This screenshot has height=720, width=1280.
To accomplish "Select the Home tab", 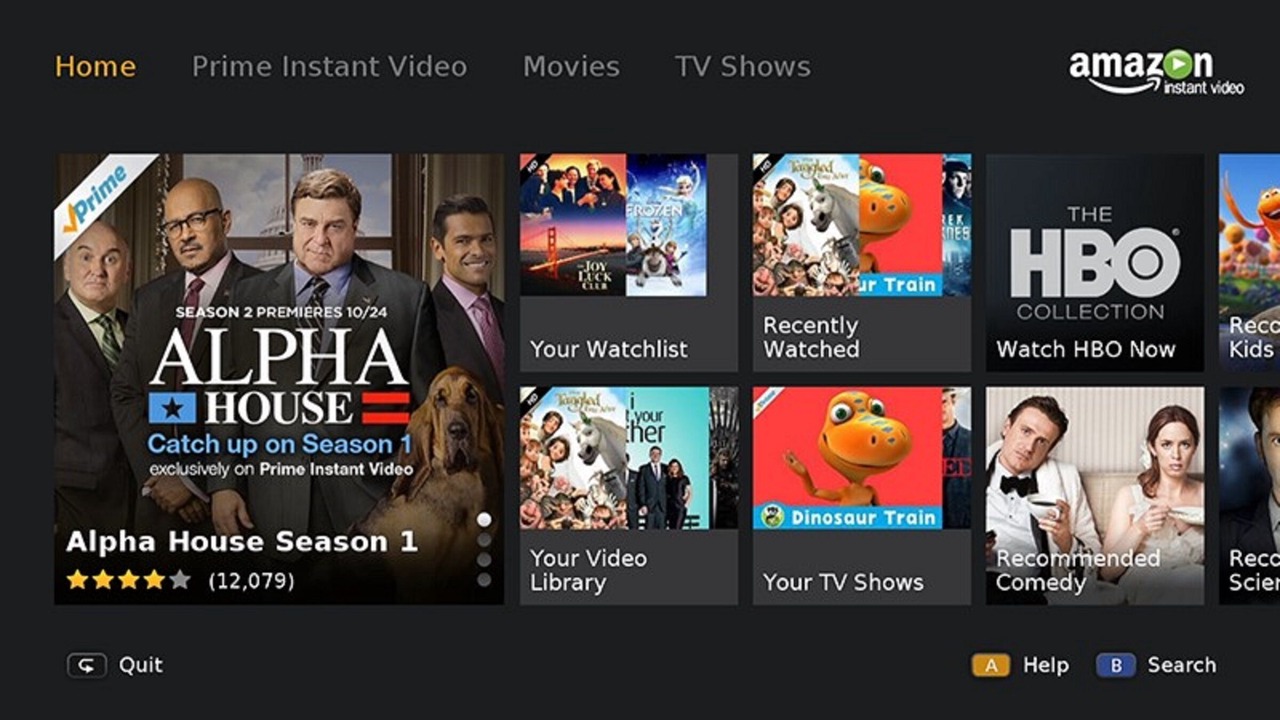I will click(95, 67).
